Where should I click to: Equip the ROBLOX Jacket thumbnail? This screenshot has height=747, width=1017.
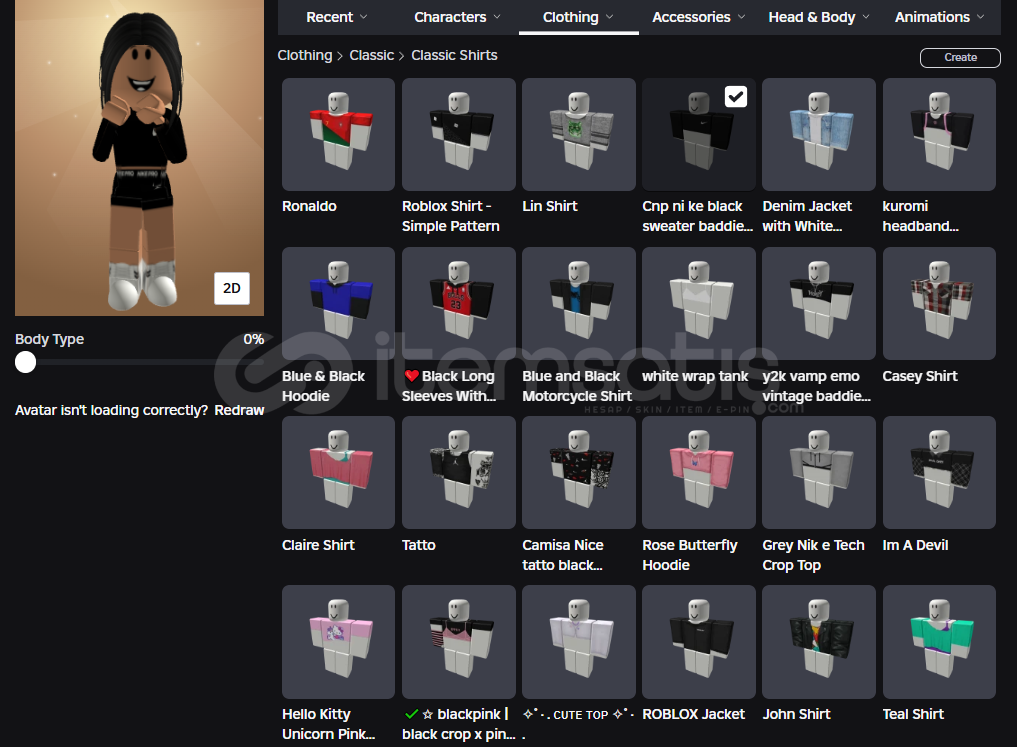click(x=699, y=642)
